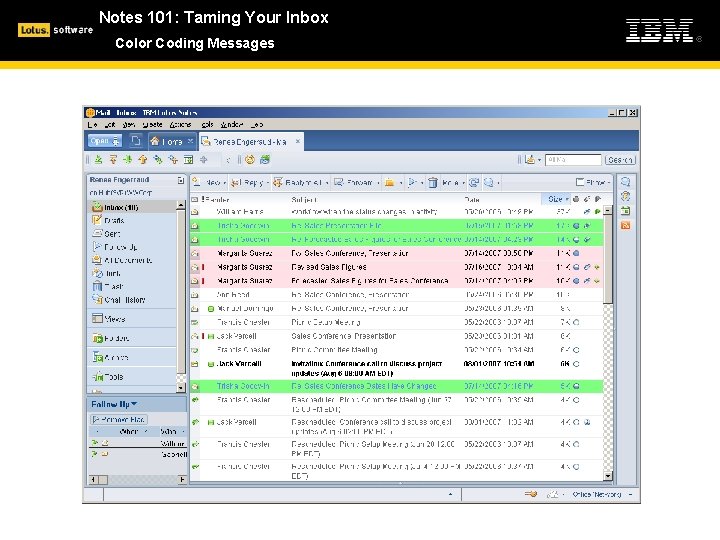
Task: Click the calendar sidebar icon
Action: (x=625, y=211)
